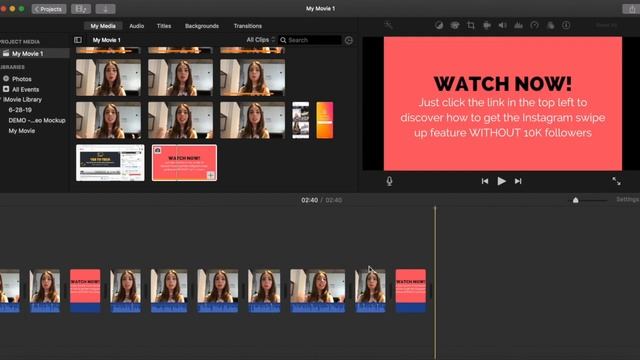Open the speed speedometer icon

pos(534,25)
